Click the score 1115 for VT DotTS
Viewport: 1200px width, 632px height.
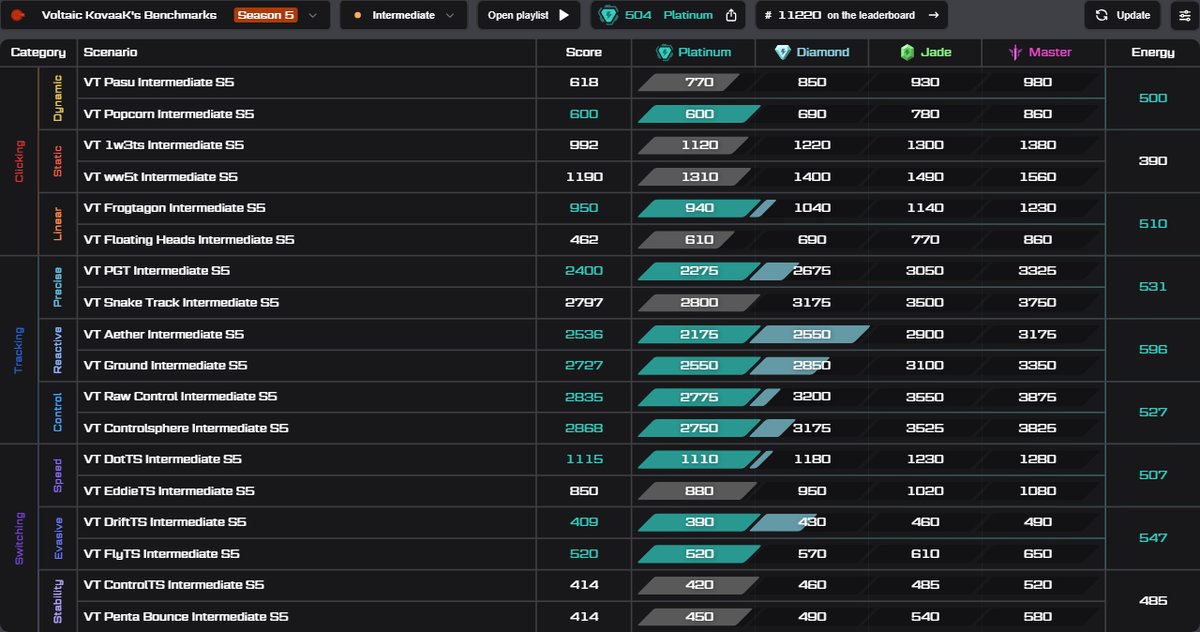point(584,460)
